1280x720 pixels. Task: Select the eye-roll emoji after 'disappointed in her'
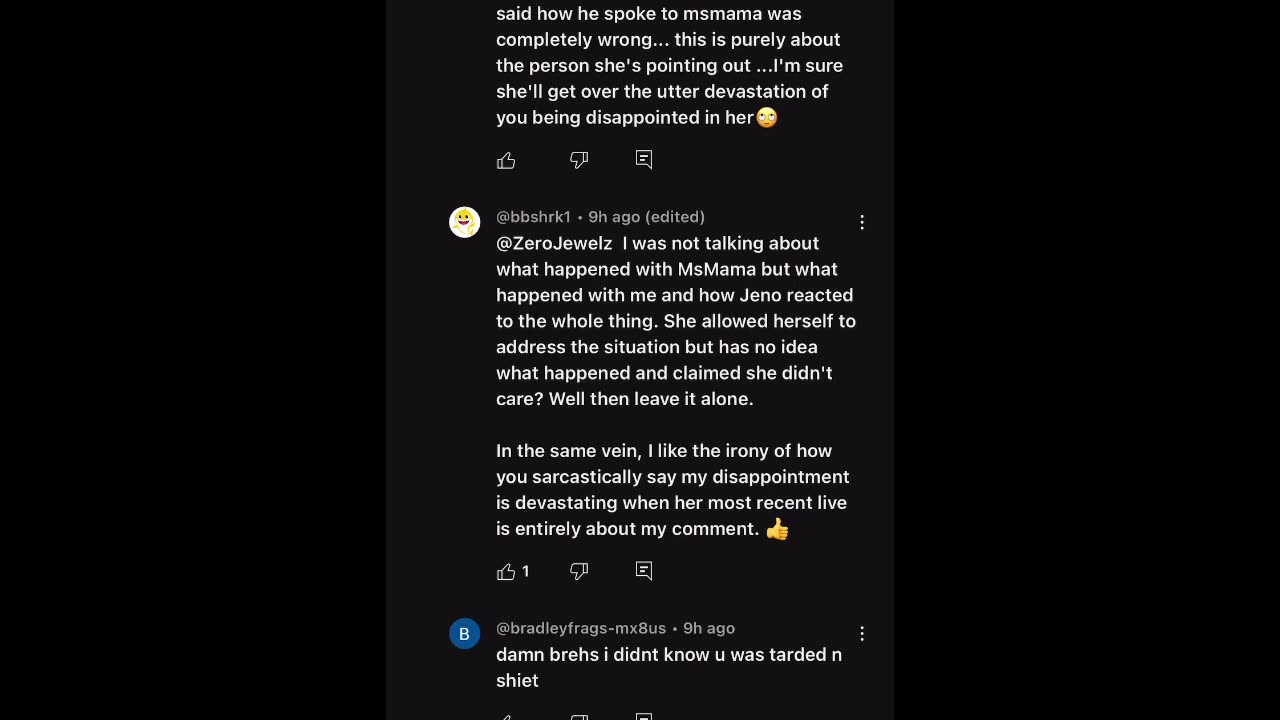point(767,117)
